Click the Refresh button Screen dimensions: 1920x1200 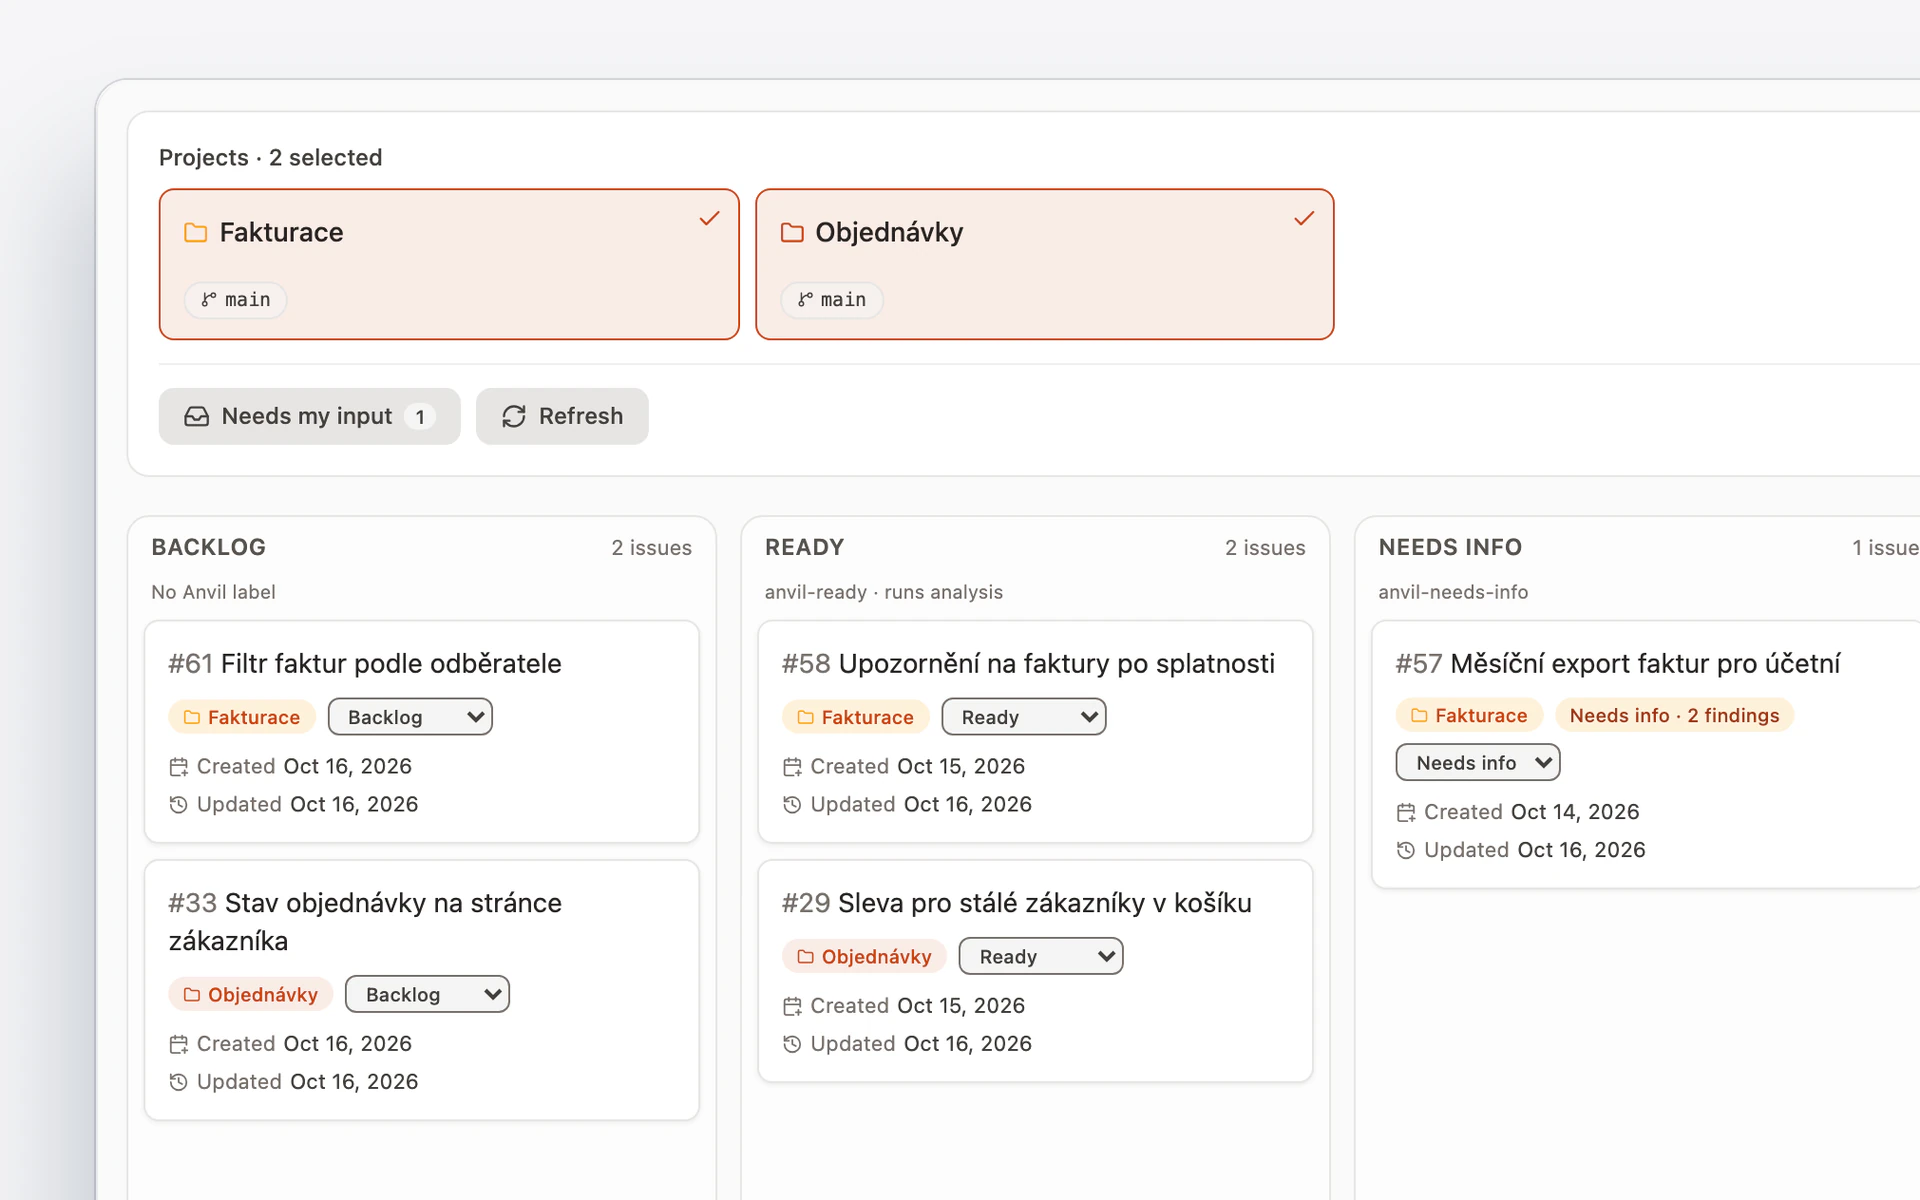point(562,417)
